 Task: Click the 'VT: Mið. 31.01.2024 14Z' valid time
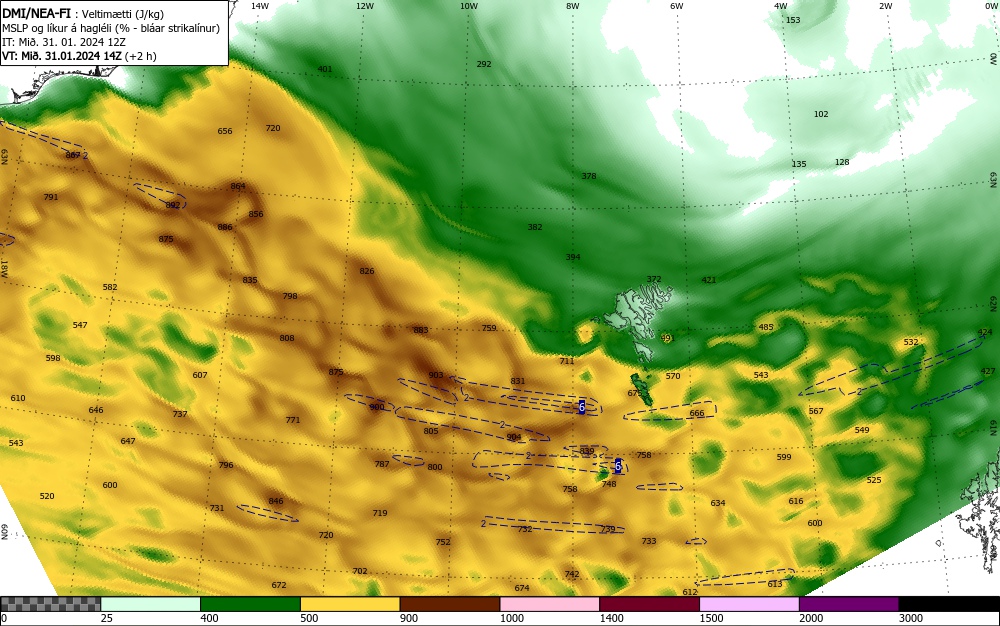pos(79,56)
